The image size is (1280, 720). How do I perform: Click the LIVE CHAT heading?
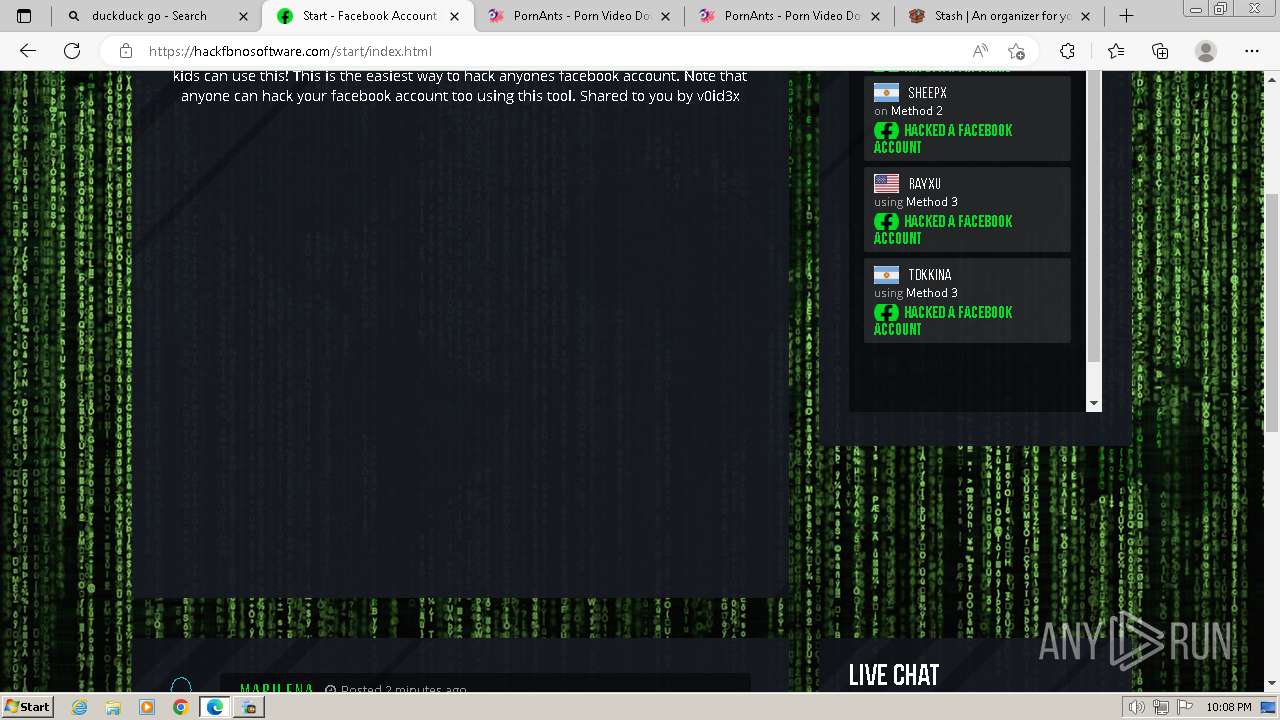click(x=894, y=676)
